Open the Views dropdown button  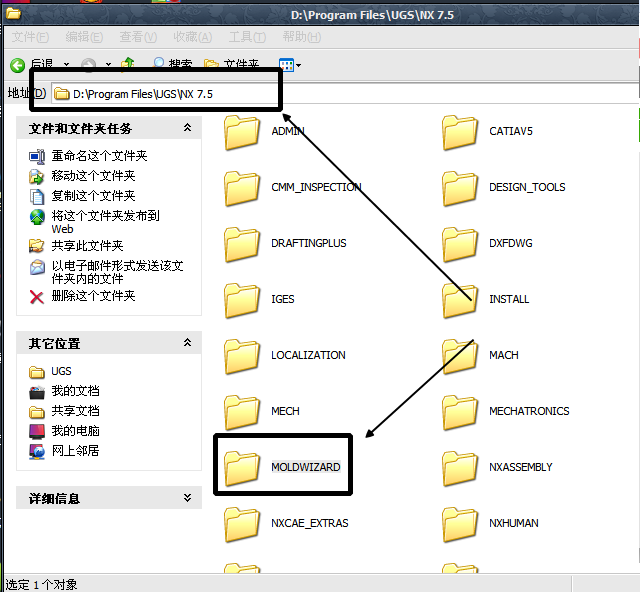(x=290, y=65)
